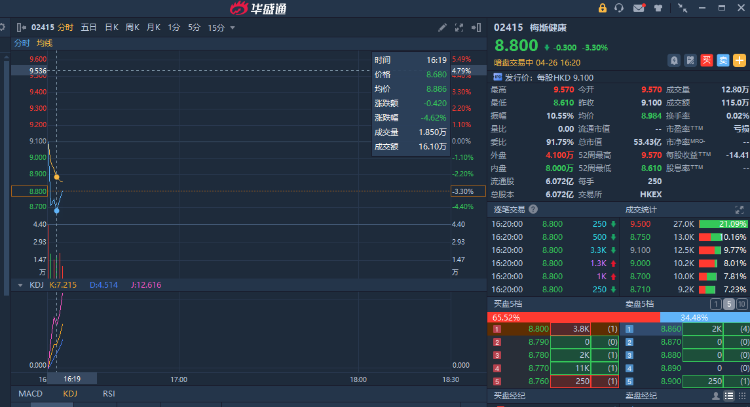
Task: Open the skin theme shirt icon
Action: pos(657,8)
